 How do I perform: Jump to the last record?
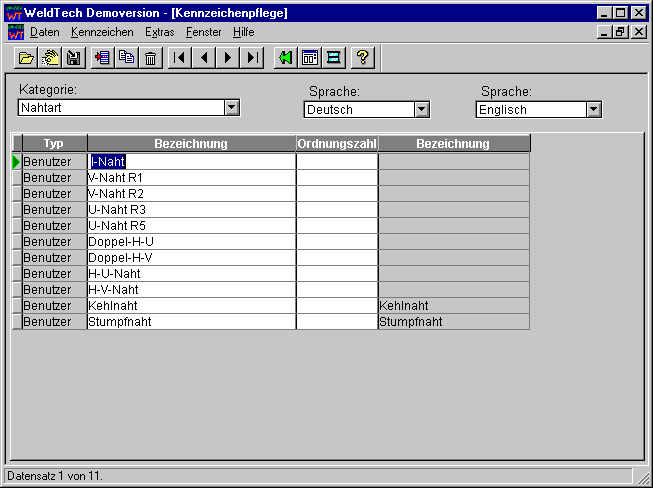click(x=253, y=58)
